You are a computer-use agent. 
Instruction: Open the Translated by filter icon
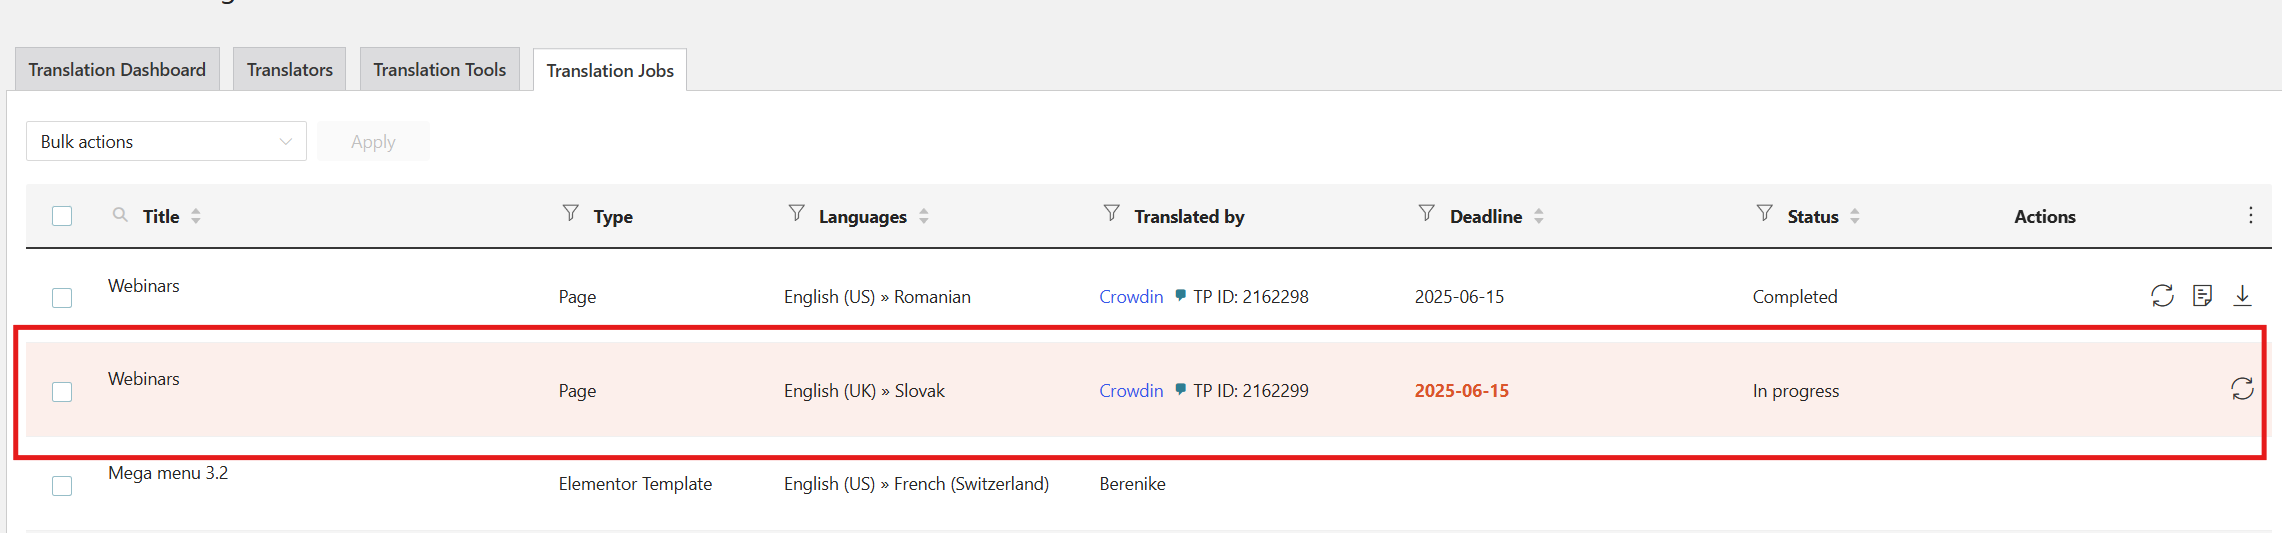(1111, 213)
